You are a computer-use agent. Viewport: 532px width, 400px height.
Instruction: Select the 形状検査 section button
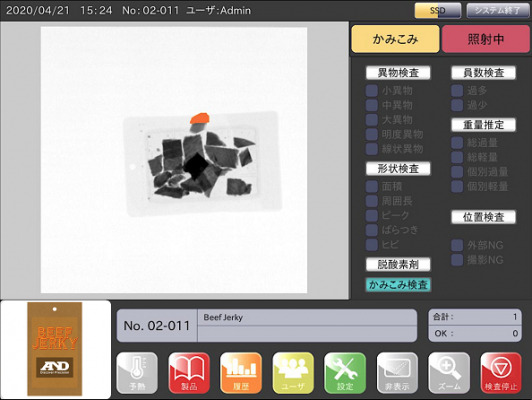coord(398,169)
